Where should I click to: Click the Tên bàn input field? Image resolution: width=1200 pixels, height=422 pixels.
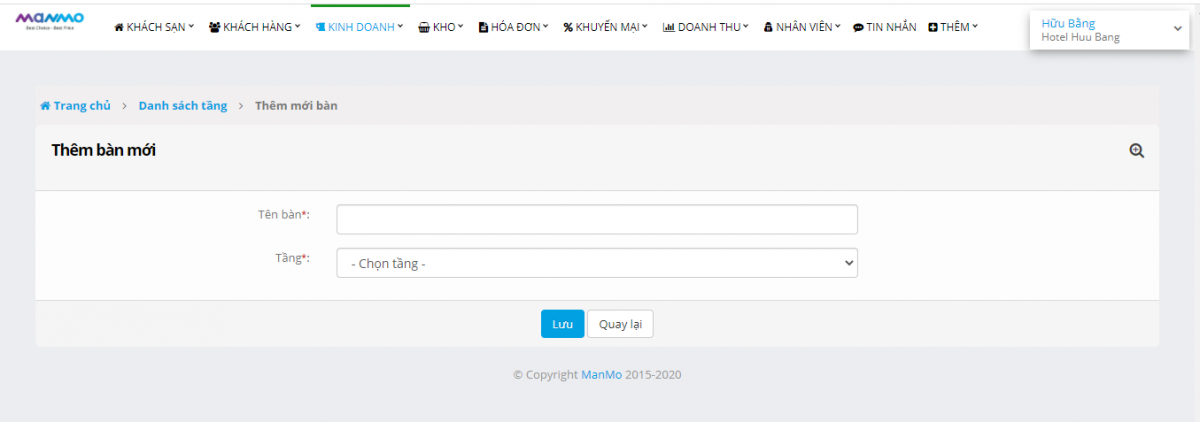[x=597, y=219]
